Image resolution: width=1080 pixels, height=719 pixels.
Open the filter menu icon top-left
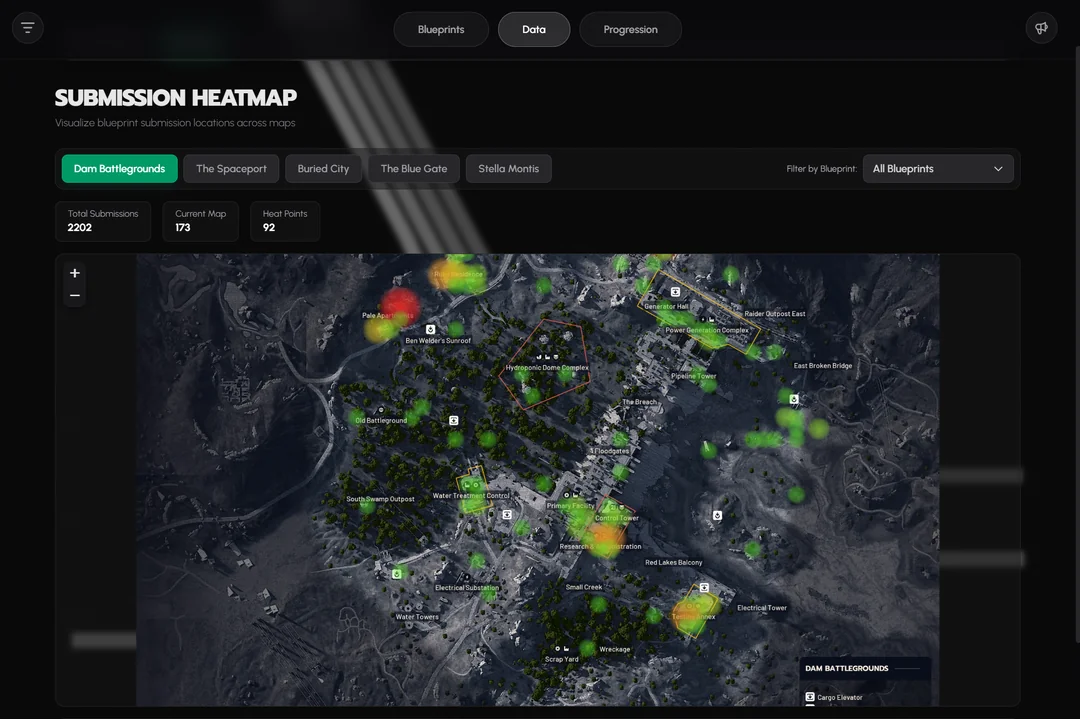pyautogui.click(x=28, y=28)
